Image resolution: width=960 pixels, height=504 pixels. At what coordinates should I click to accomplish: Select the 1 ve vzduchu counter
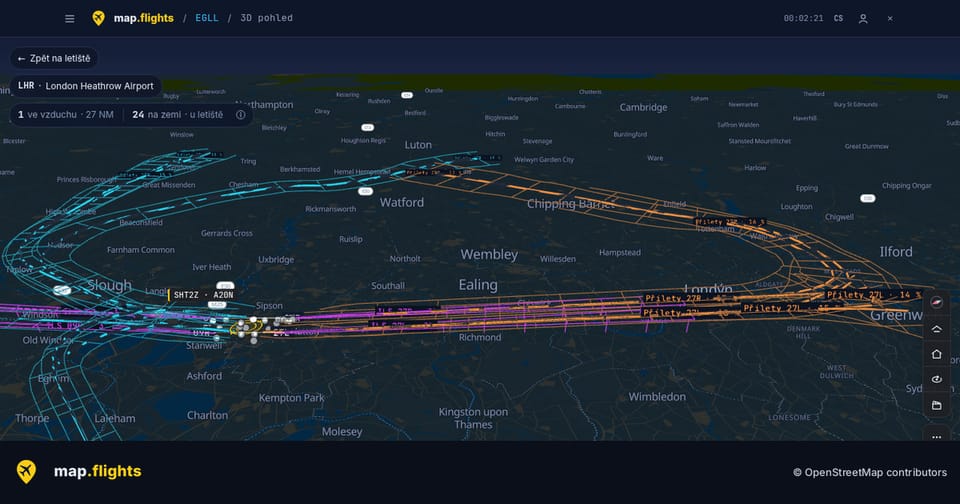coord(66,115)
